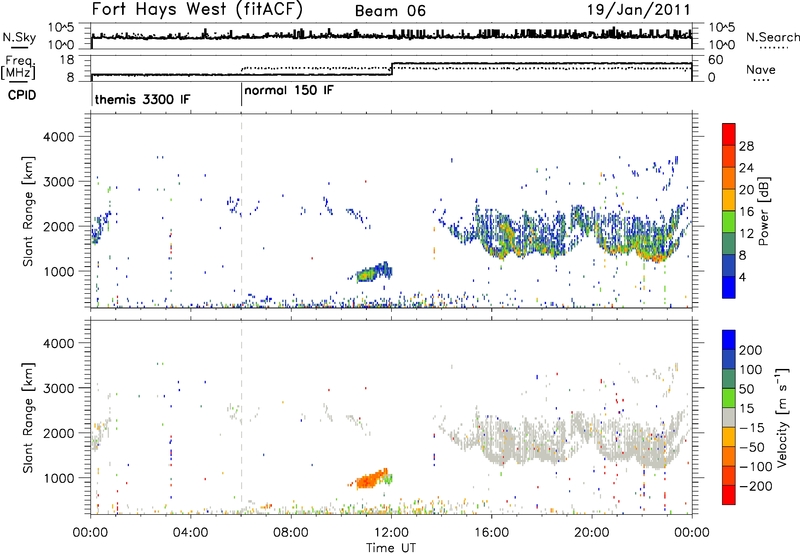The image size is (800, 554).
Task: Click the 'Nave' legend label
Action: pos(761,69)
